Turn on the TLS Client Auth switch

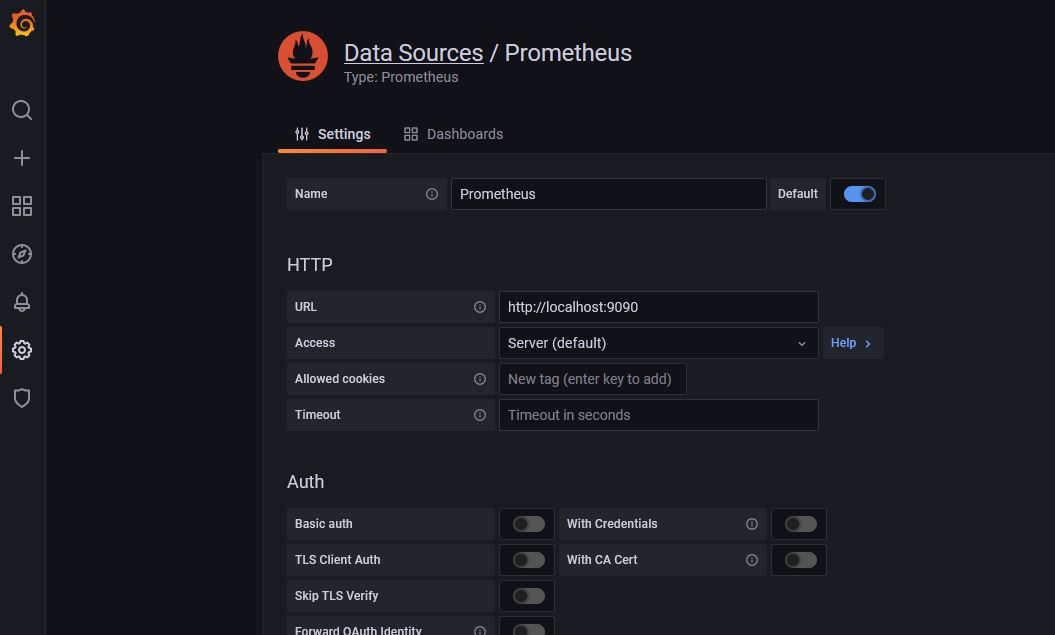[x=527, y=559]
